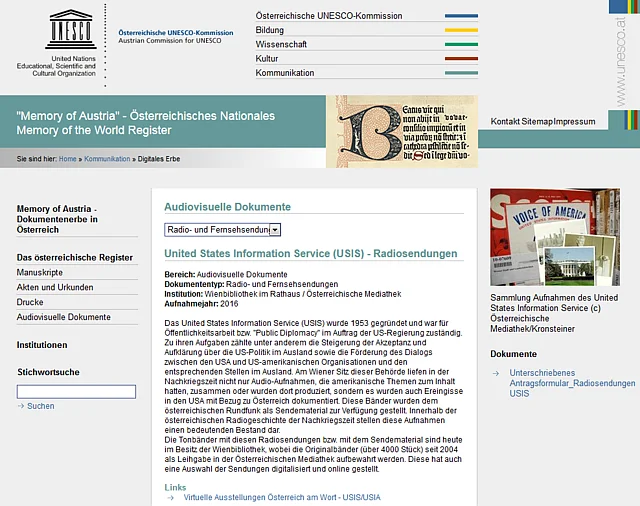Click the 'Institution: Wienbibliothek im Rathaus' line
640x506 pixels.
[x=282, y=294]
